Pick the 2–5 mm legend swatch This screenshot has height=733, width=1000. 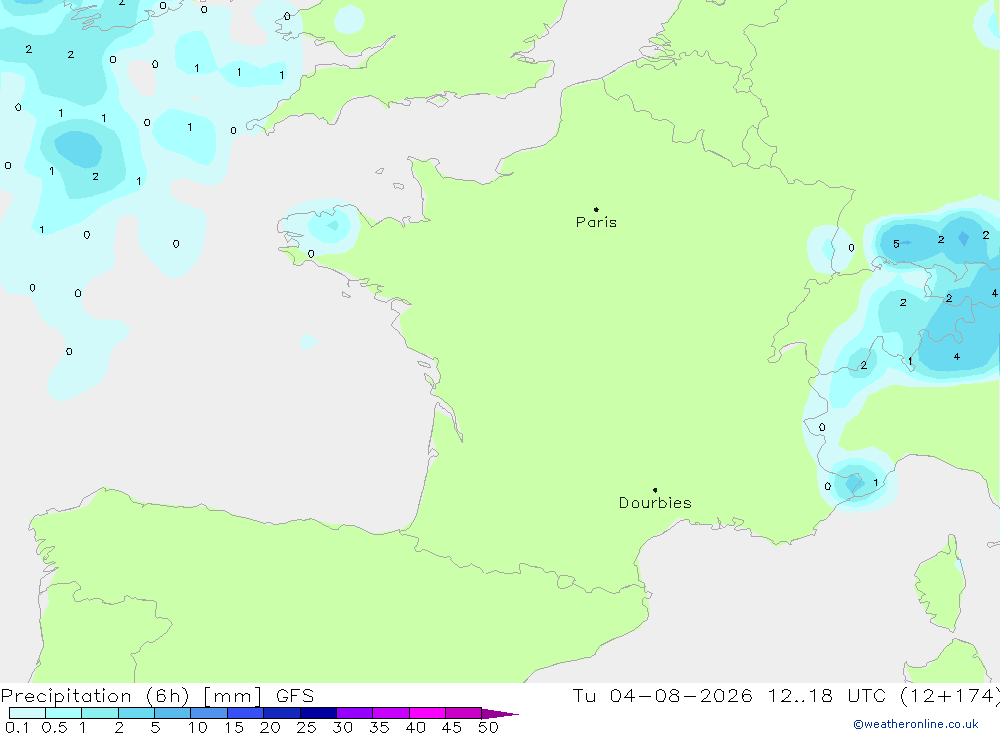pyautogui.click(x=136, y=713)
